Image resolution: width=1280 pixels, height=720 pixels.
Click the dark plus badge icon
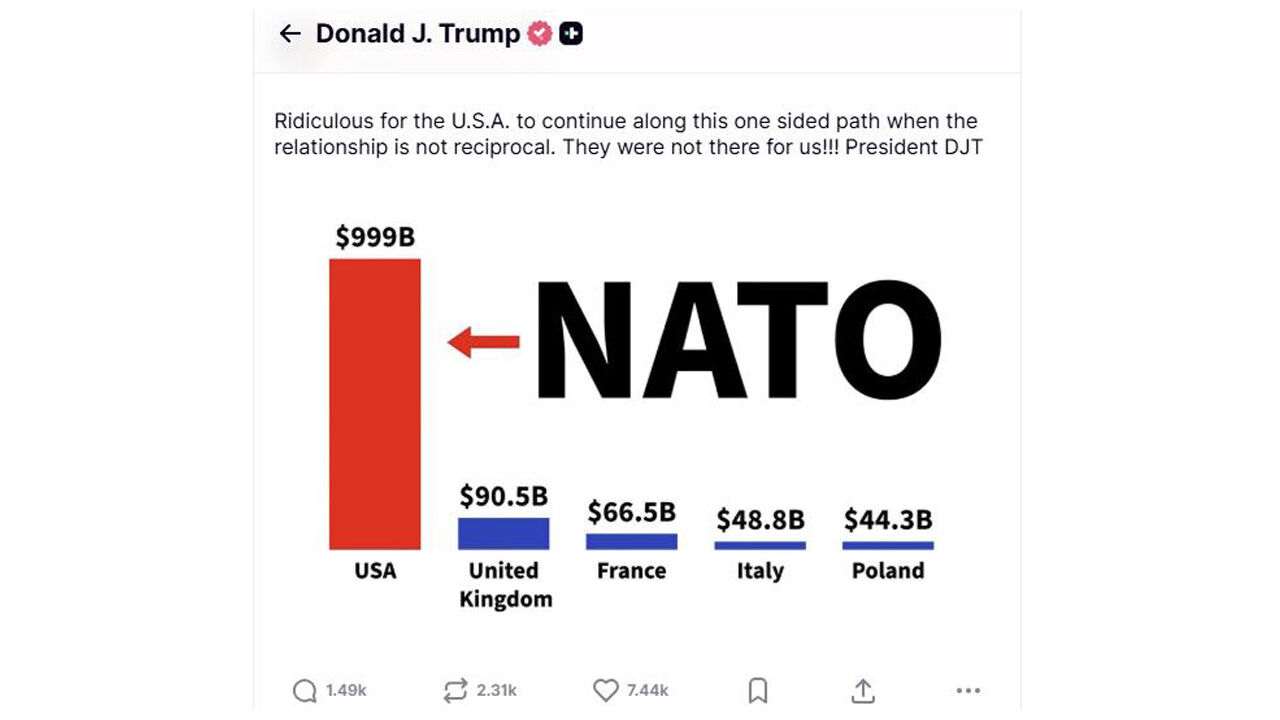tap(571, 34)
